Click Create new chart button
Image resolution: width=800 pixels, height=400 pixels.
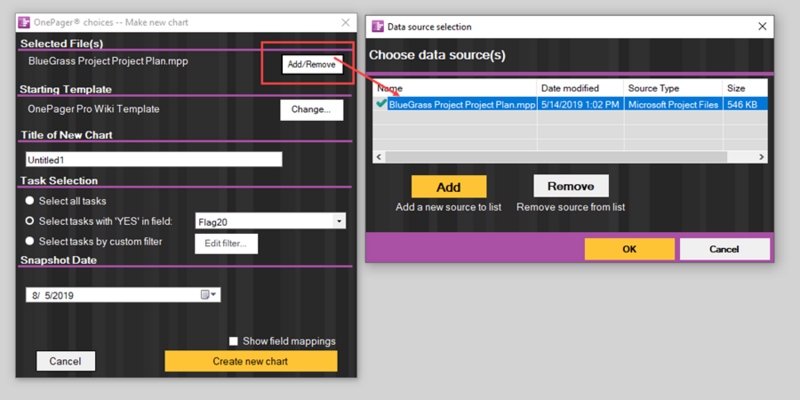(x=251, y=361)
